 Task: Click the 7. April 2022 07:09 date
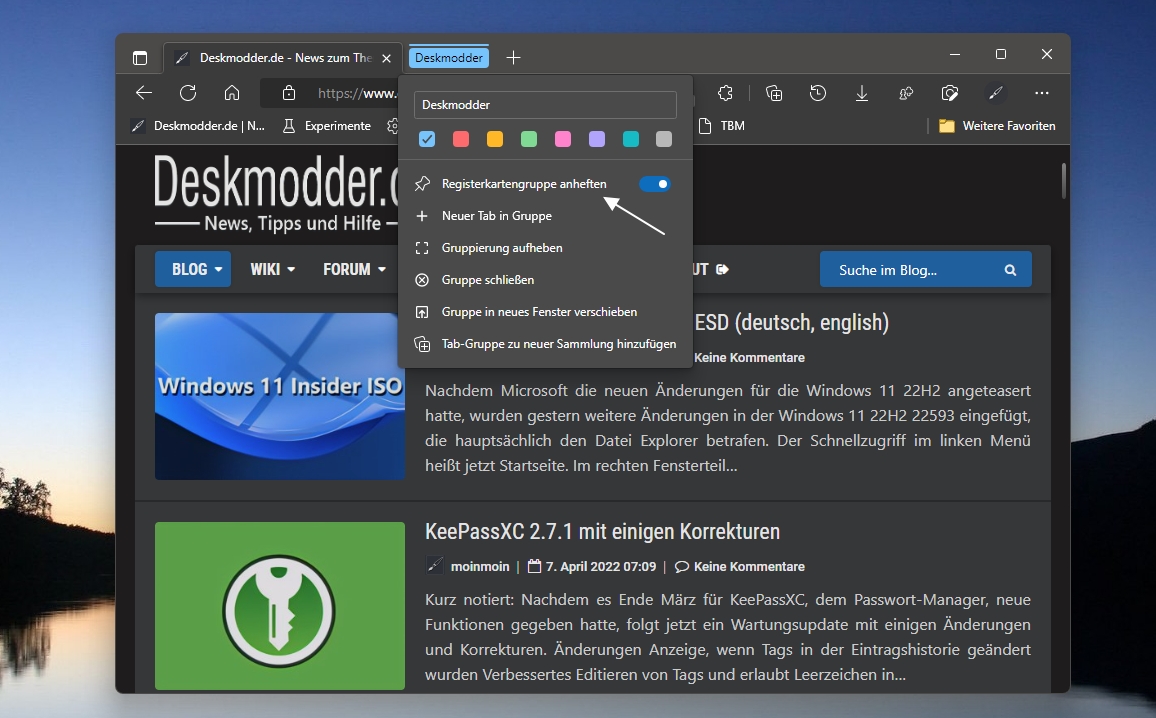pos(600,567)
